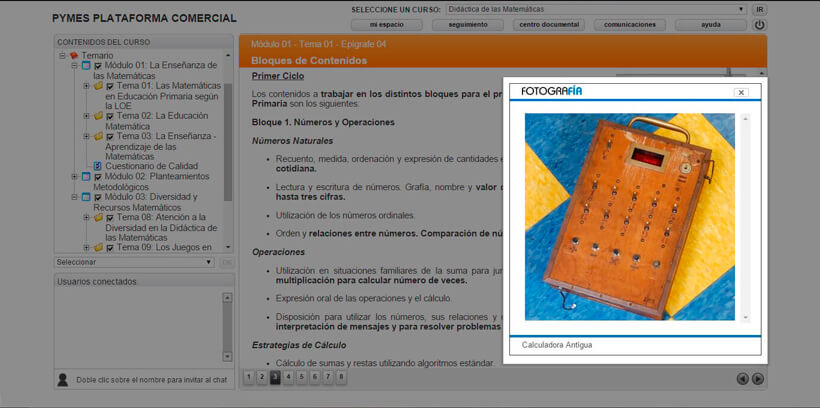The width and height of the screenshot is (820, 408).
Task: Select the current page 3 button
Action: [275, 377]
